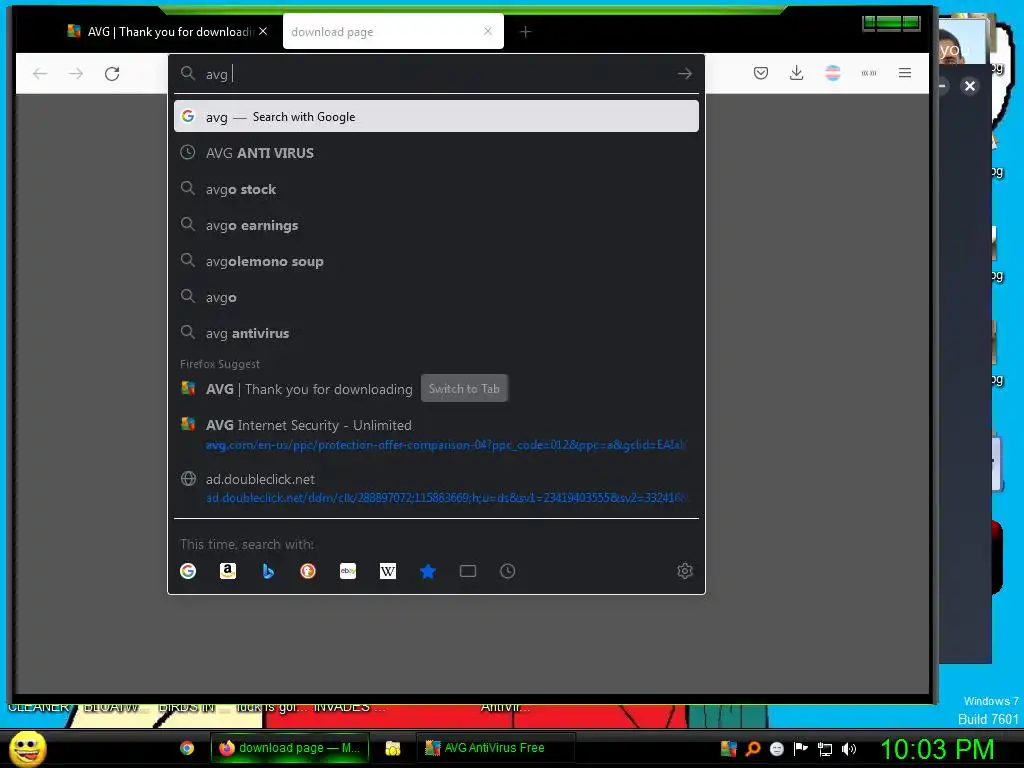Close the AVG Thank you tab
Screen dimensions: 1024x768
263,31
